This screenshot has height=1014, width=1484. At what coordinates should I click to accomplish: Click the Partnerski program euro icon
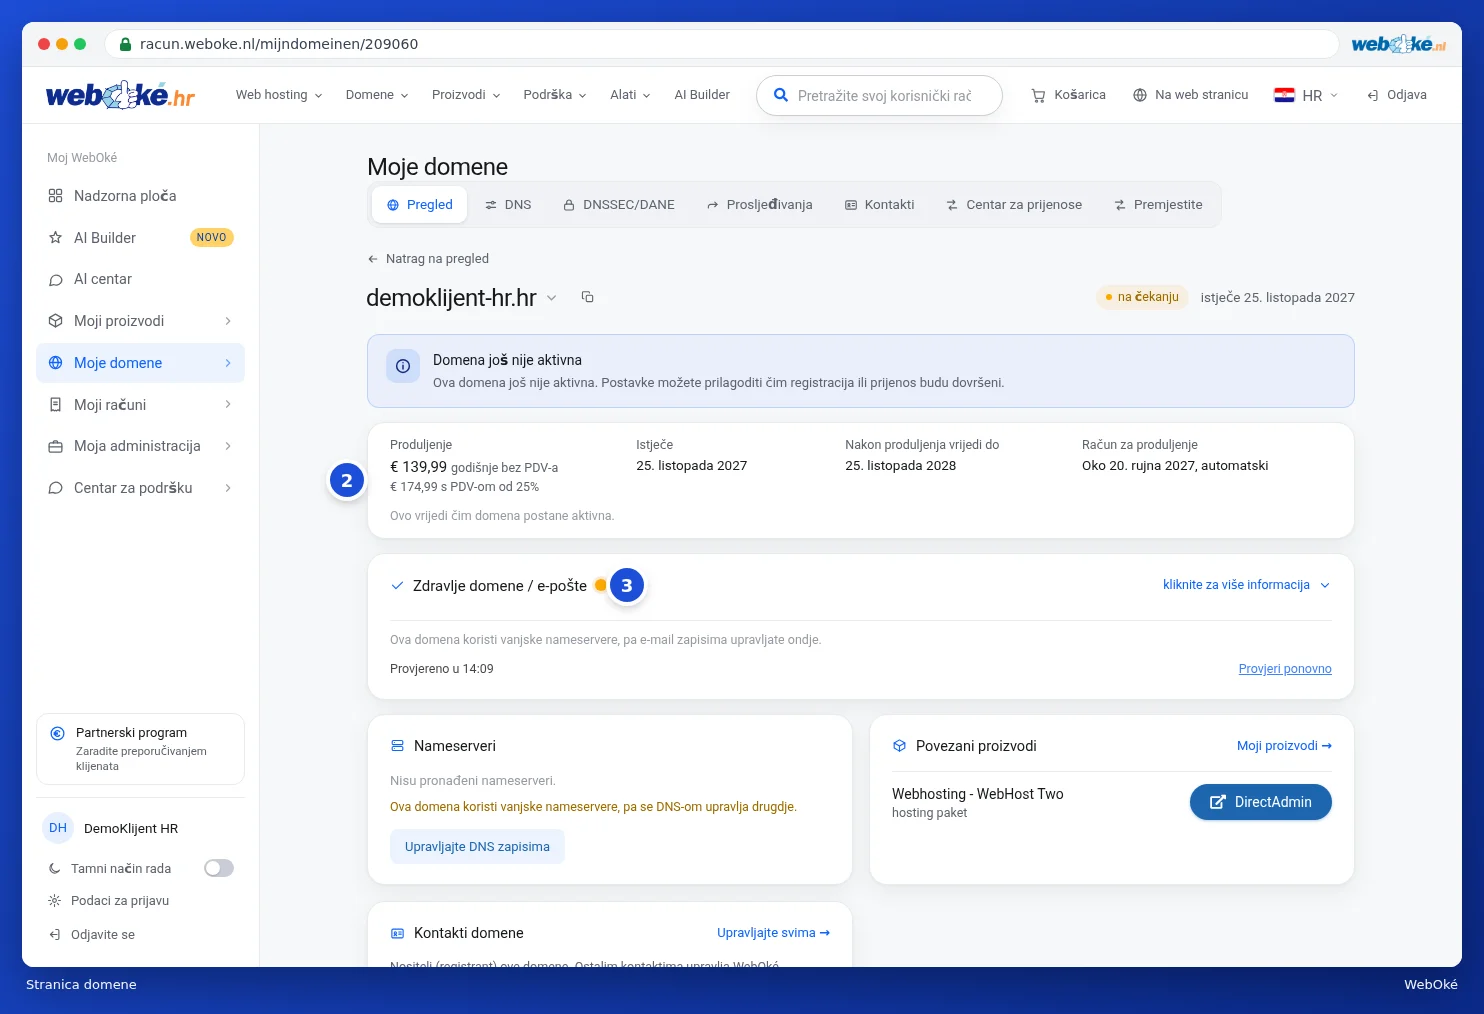click(x=57, y=733)
